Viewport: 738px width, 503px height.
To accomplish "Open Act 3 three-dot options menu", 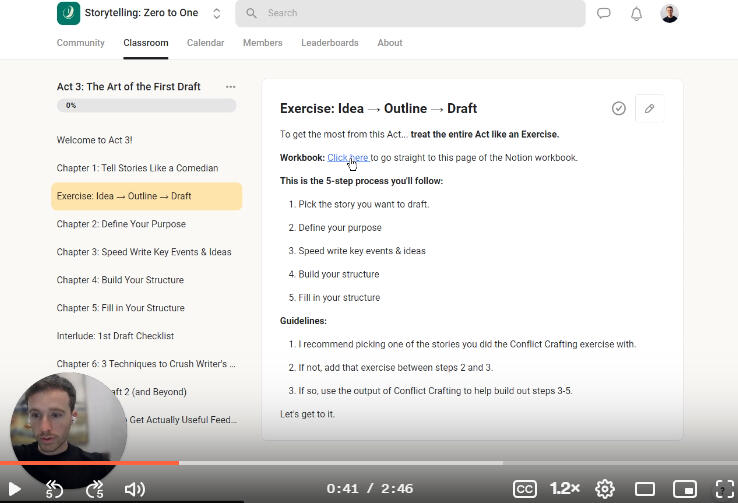I will coord(231,87).
